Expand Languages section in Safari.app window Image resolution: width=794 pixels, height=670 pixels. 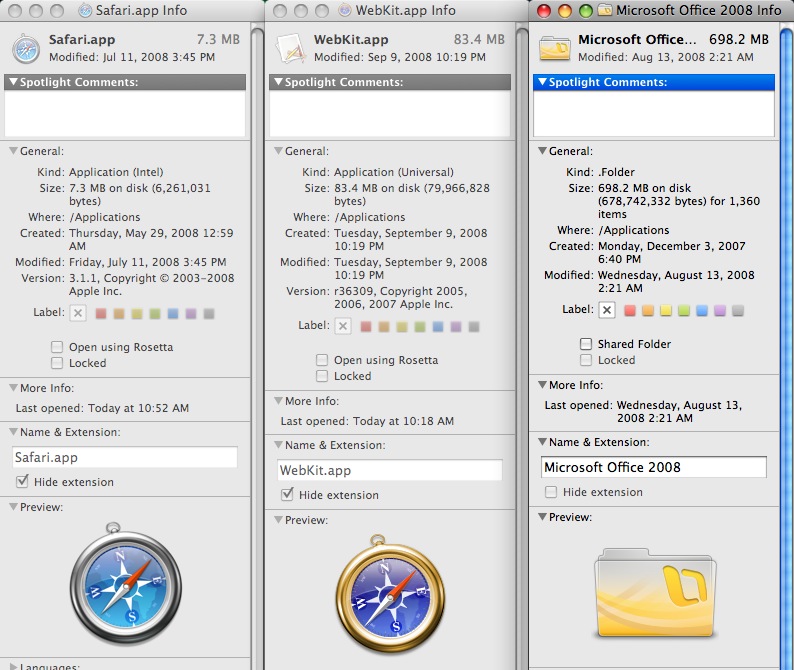coord(14,666)
